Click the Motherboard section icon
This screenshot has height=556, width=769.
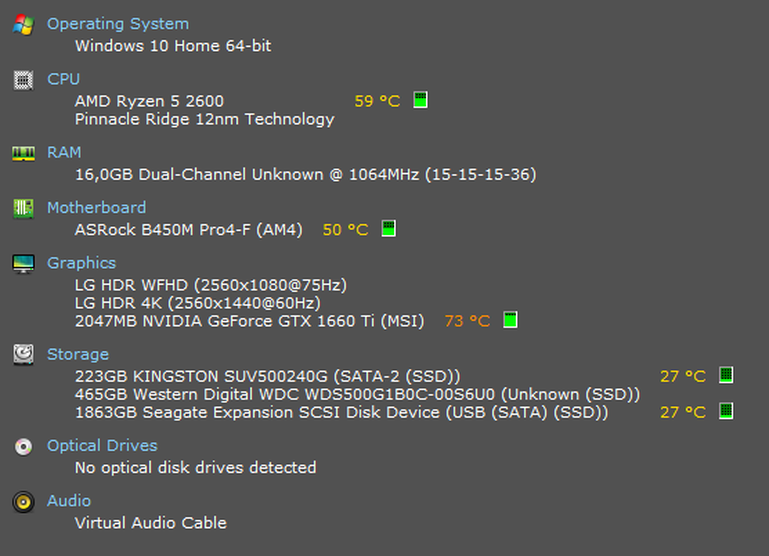pyautogui.click(x=23, y=208)
